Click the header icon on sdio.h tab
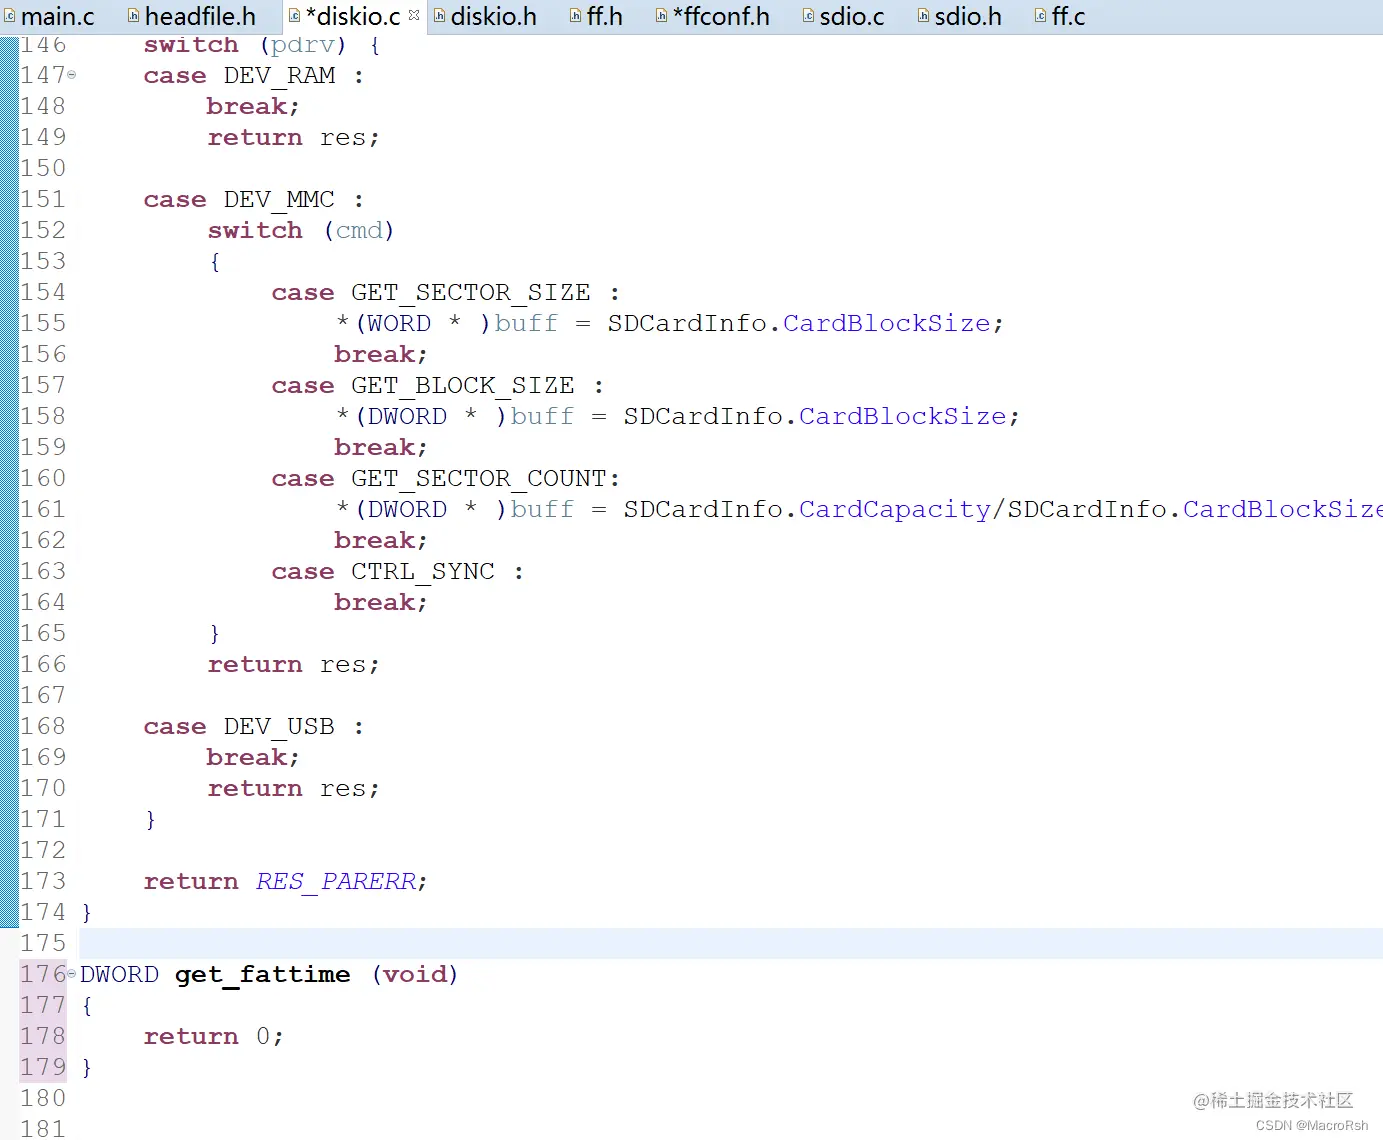 tap(923, 16)
